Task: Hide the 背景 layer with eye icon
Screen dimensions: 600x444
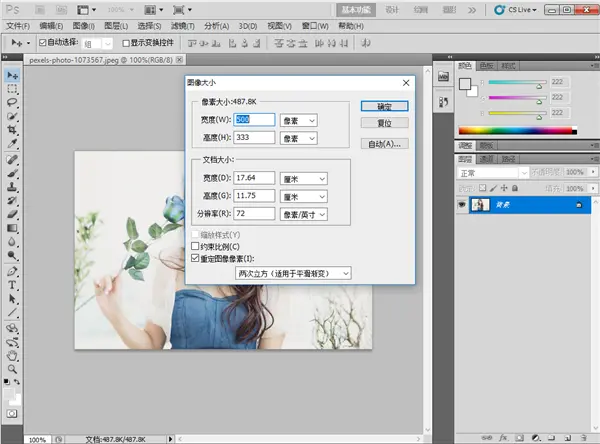Action: 462,205
